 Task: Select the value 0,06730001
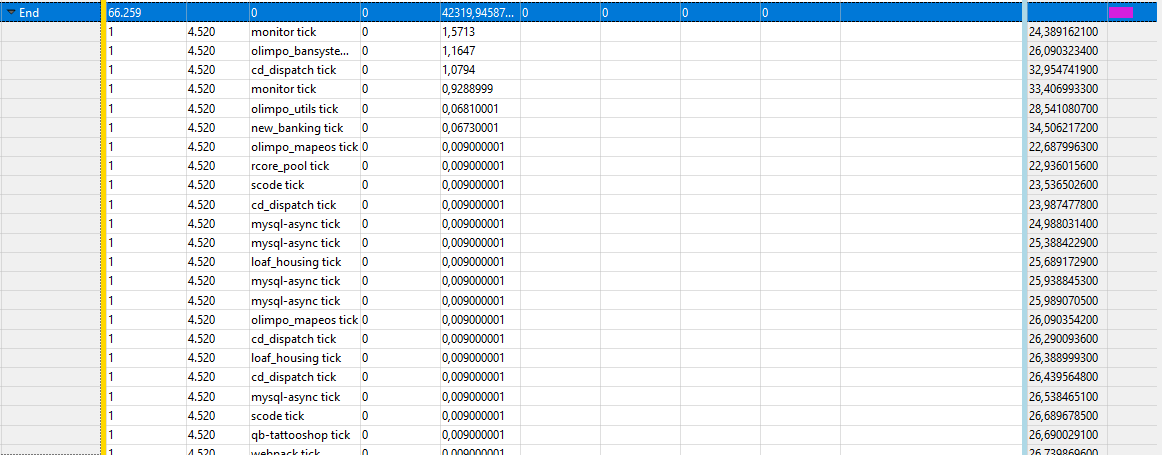[x=472, y=127]
